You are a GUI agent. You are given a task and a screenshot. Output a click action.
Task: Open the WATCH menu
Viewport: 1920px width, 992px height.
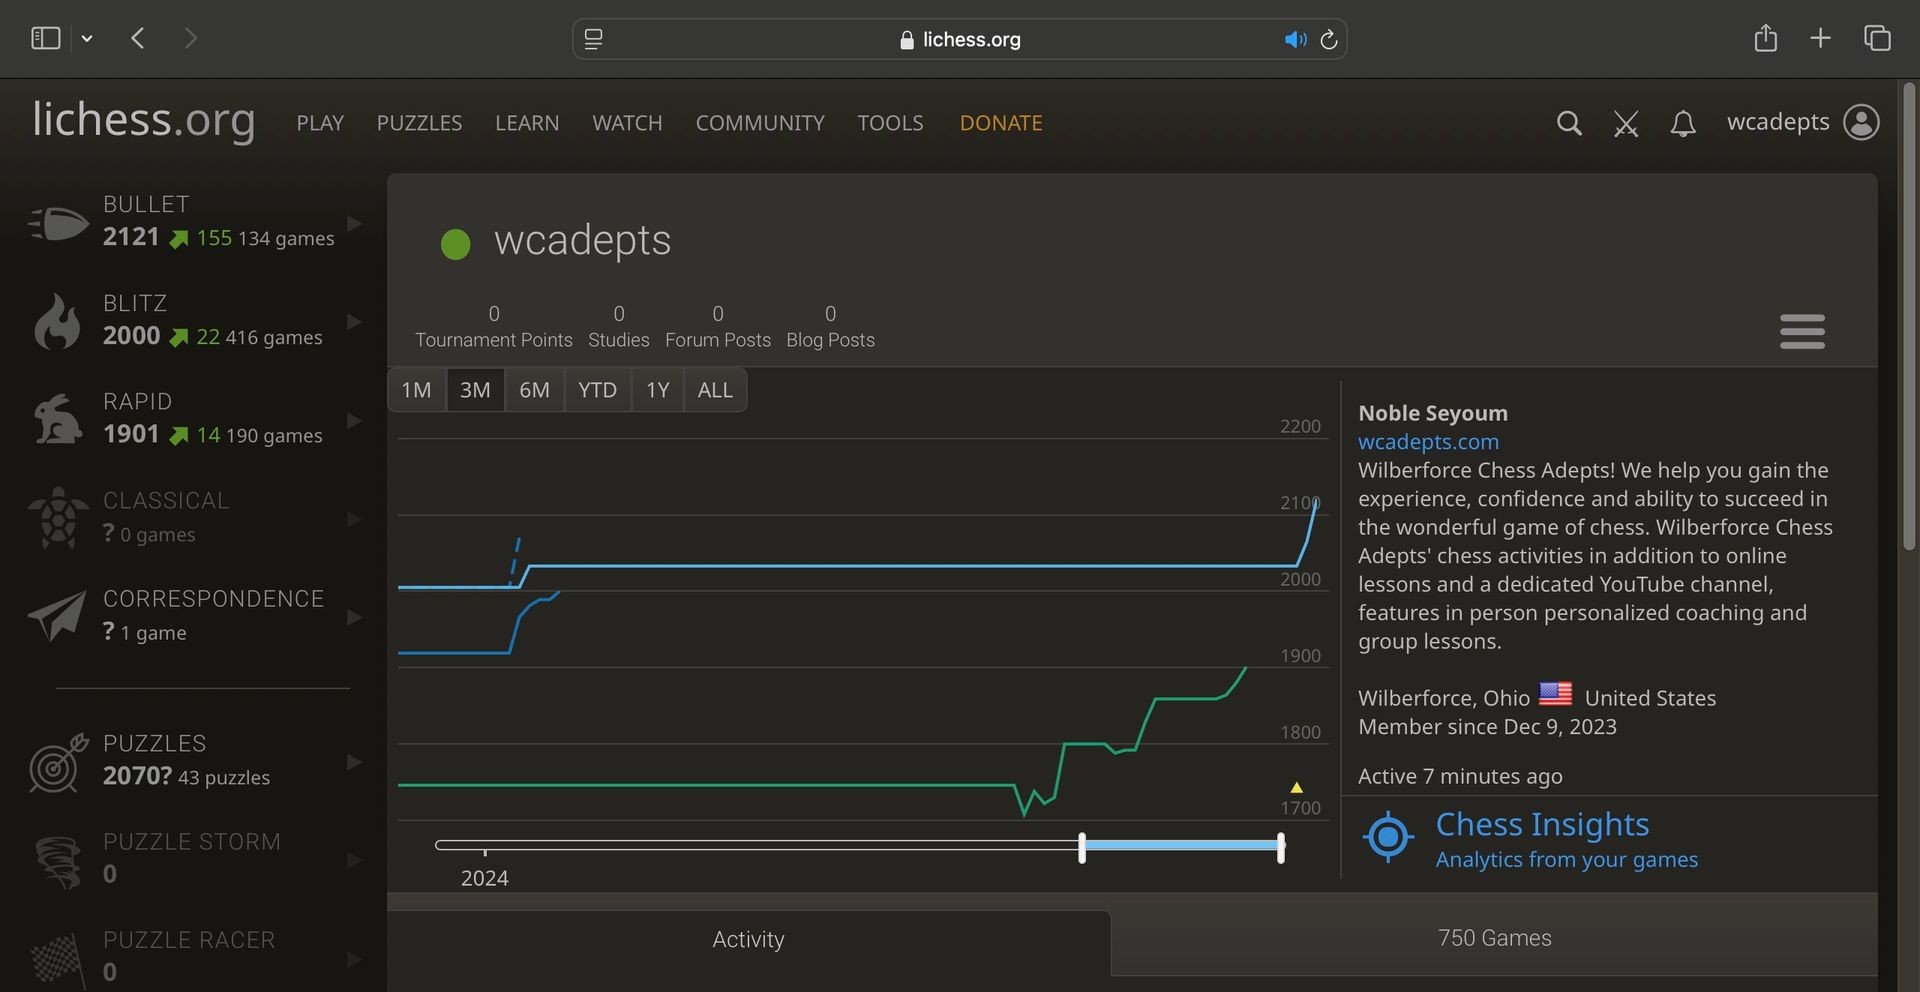(627, 123)
